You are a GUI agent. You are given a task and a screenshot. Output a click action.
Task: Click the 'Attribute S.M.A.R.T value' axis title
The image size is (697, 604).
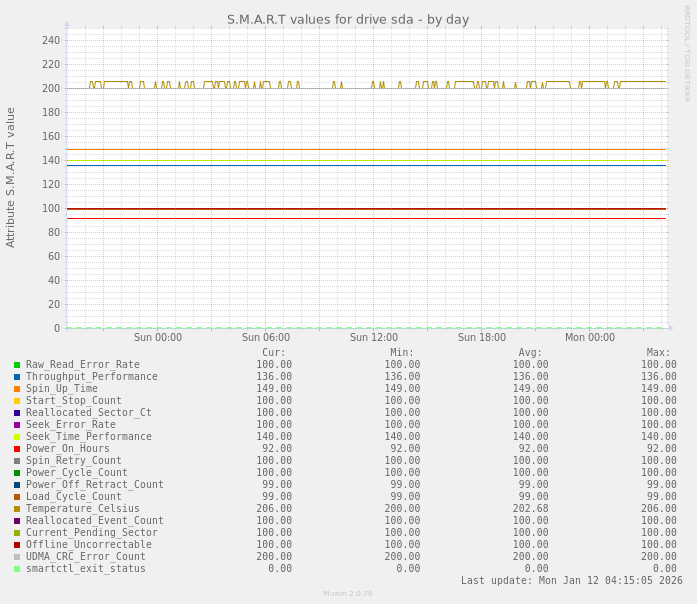point(10,177)
